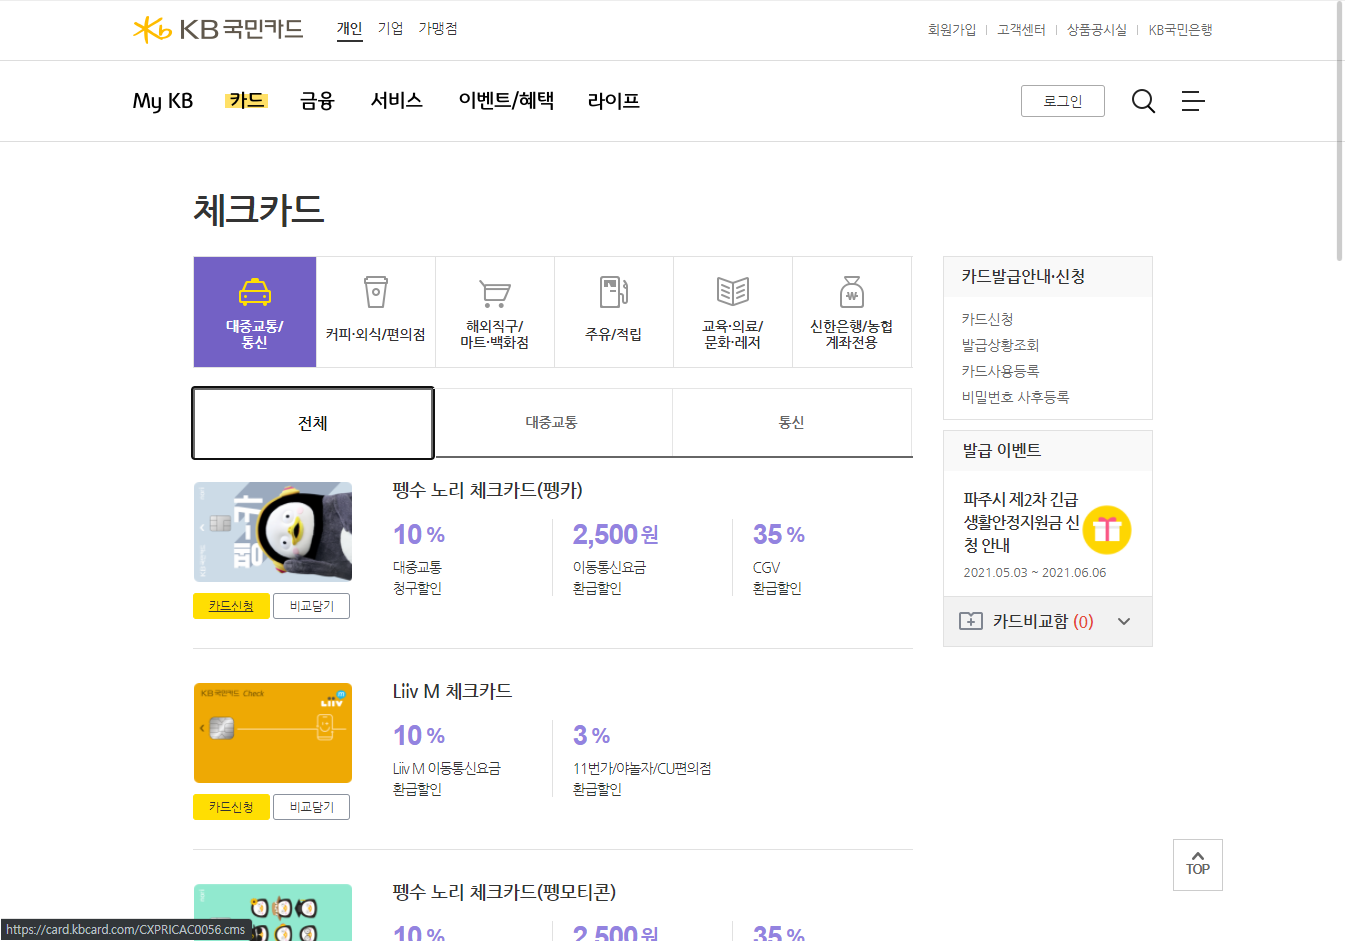Screen dimensions: 1345x941
Task: Select the shopping cart 해외직구/마트·백화점 category
Action: 494,312
